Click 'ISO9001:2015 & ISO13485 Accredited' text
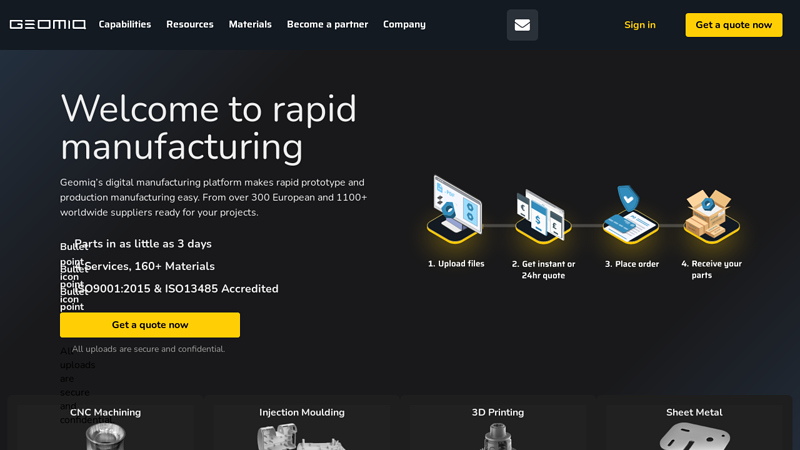800x450 pixels. [177, 289]
